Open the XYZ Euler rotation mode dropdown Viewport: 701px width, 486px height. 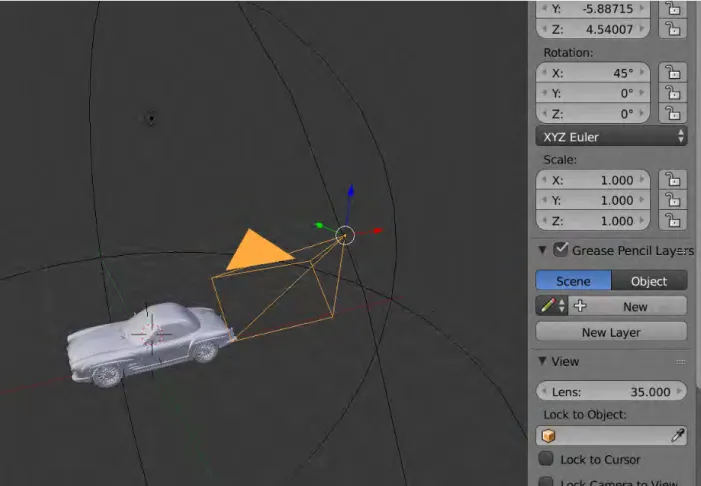(611, 137)
